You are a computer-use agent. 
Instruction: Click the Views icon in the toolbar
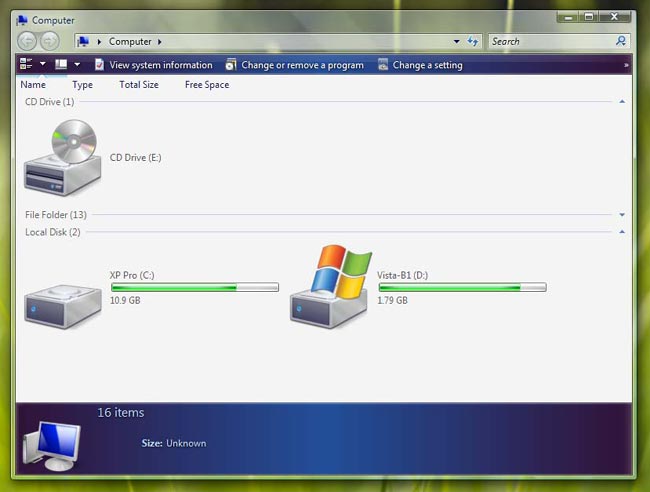click(61, 65)
